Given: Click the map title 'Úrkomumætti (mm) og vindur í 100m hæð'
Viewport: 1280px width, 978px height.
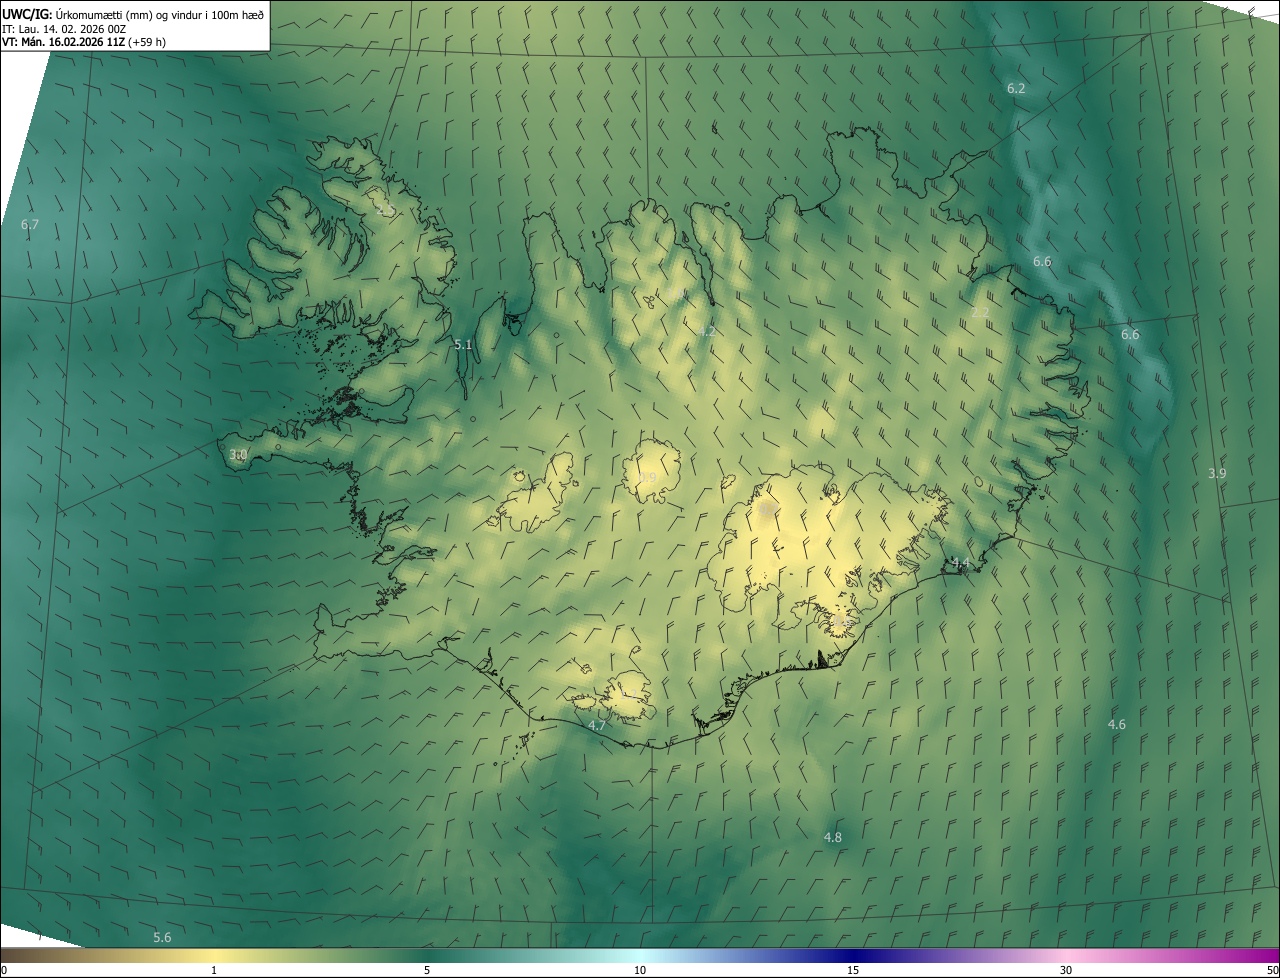Looking at the screenshot, I should click(x=160, y=14).
